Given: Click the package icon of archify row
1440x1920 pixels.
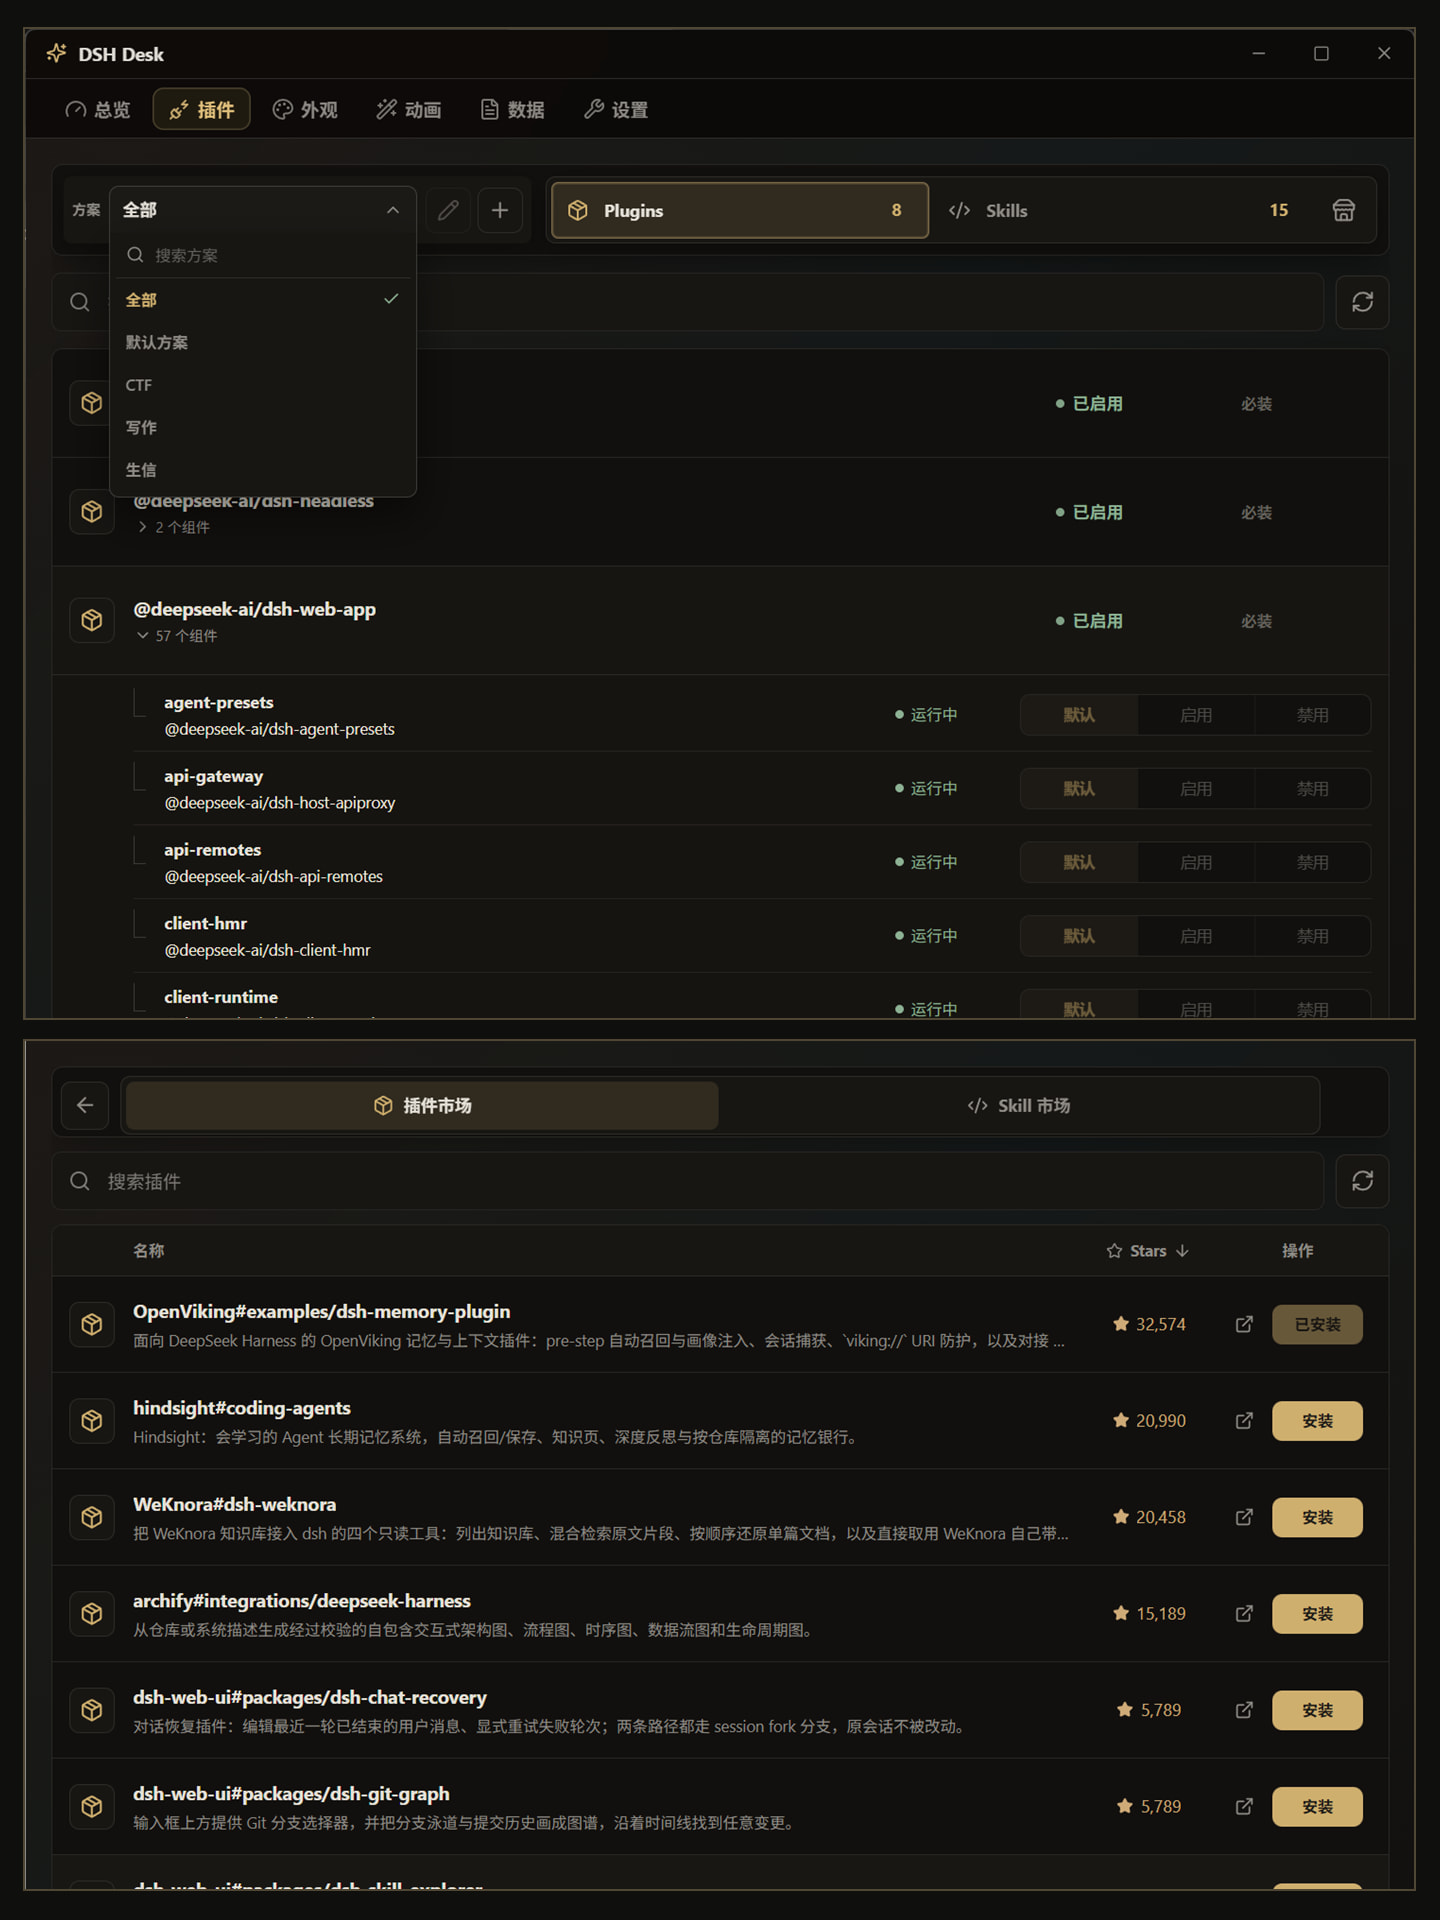Looking at the screenshot, I should 92,1614.
